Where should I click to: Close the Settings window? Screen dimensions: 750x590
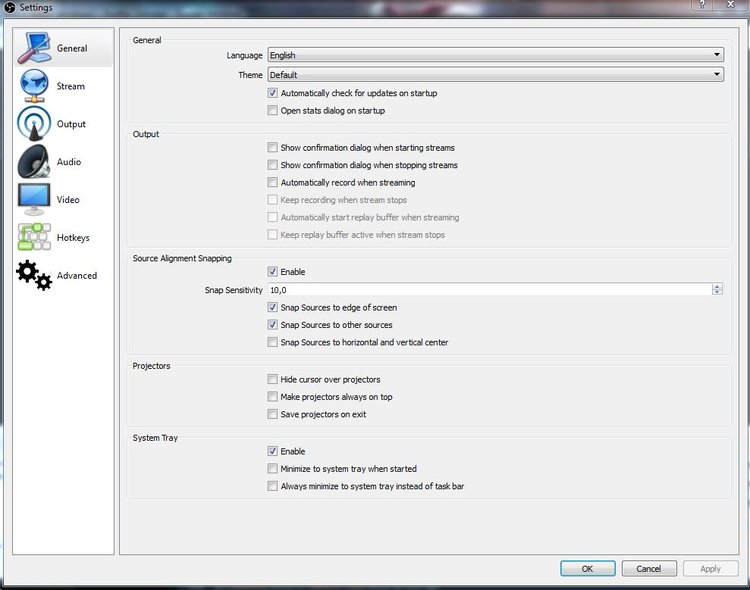(731, 5)
